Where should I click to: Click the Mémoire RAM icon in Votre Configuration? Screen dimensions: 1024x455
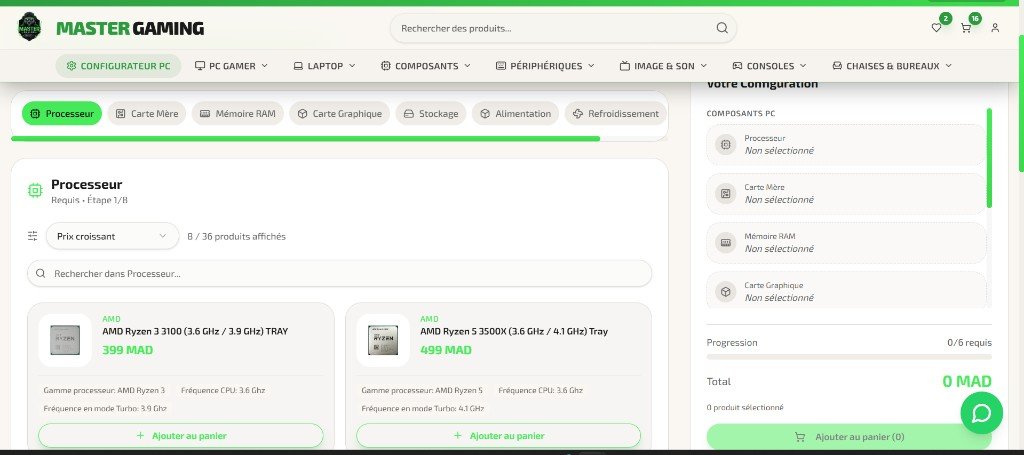click(x=726, y=242)
